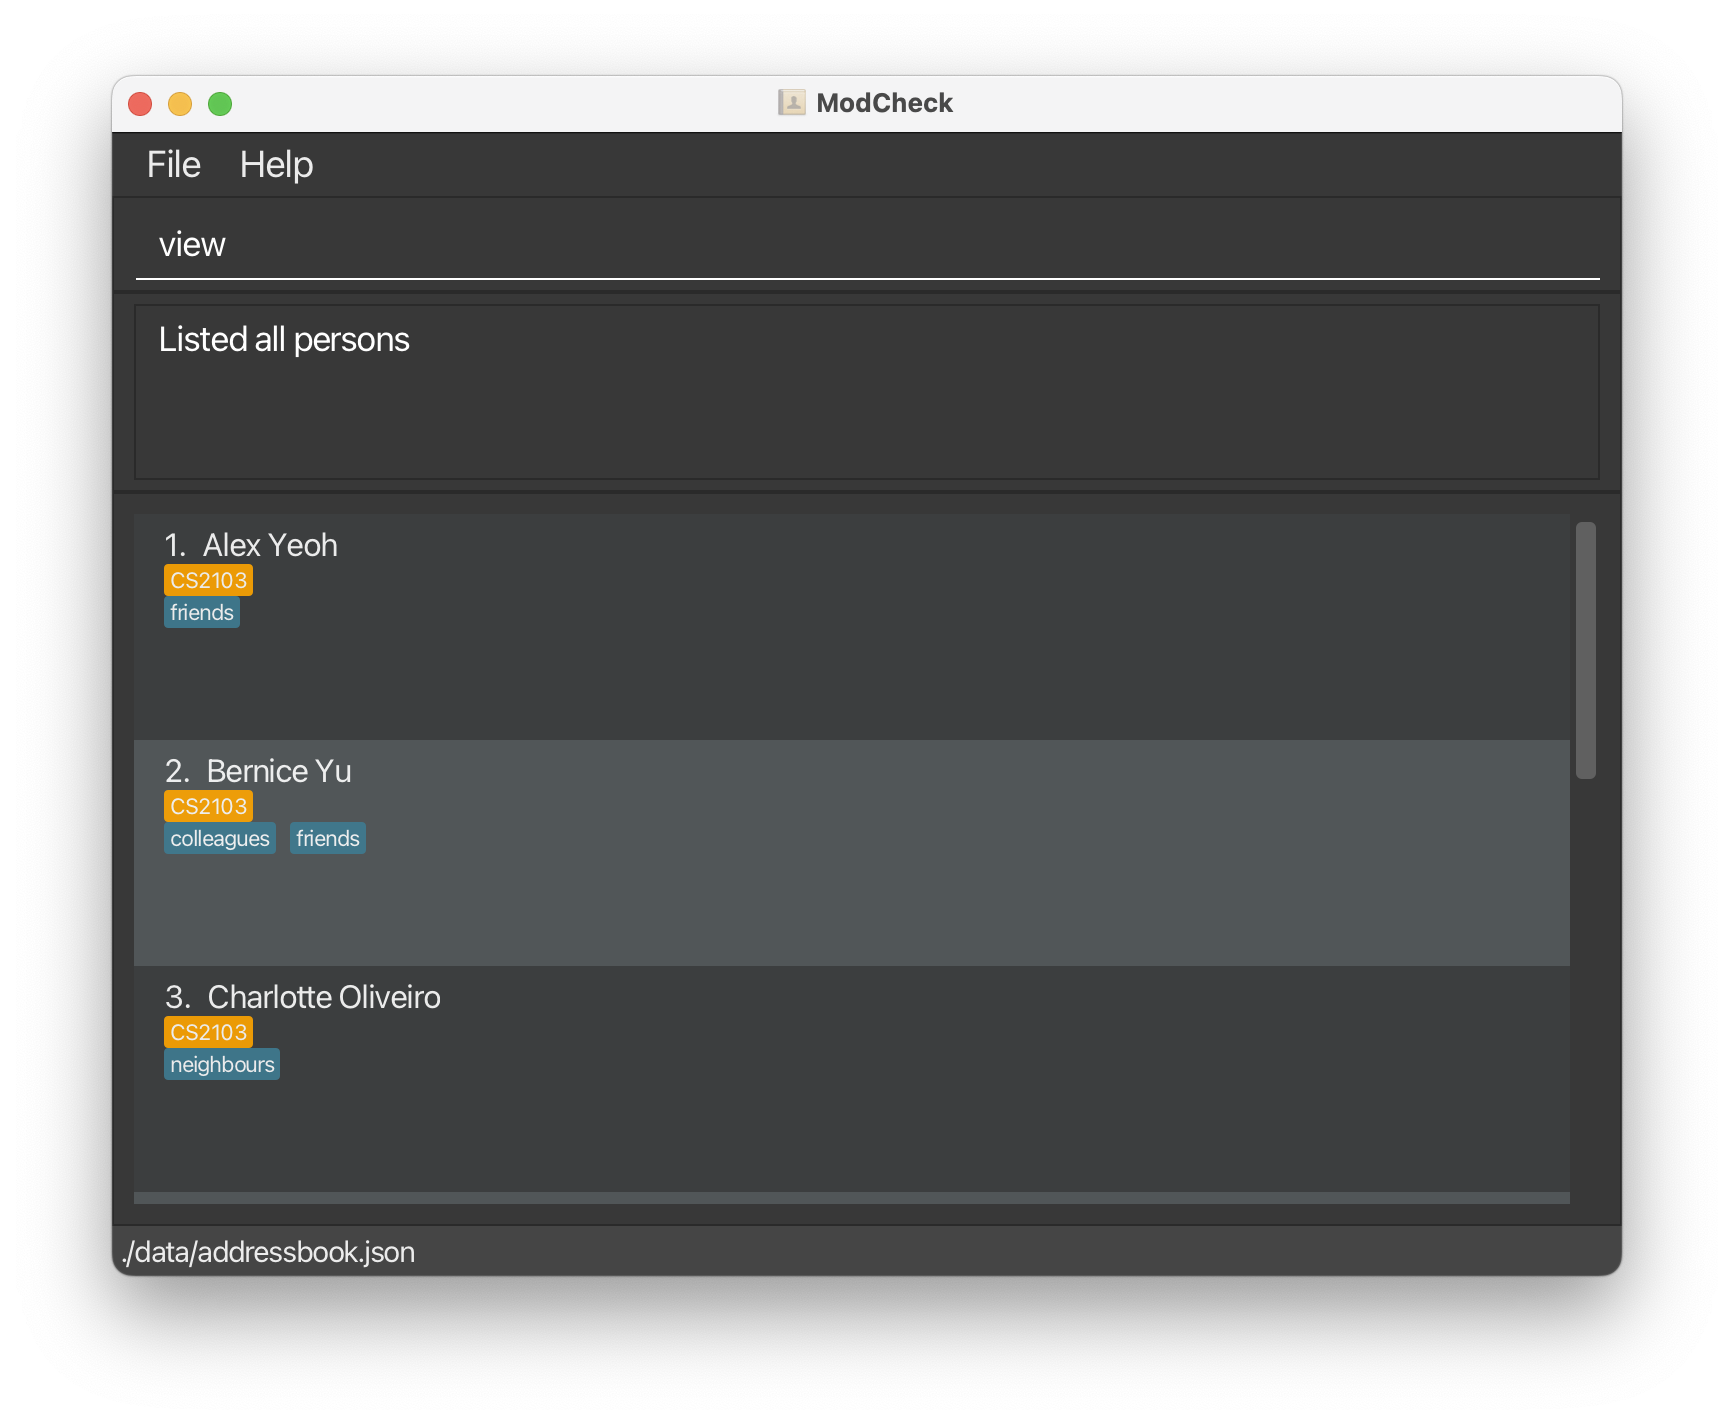Click the ./data/addressbook.json status bar path
Viewport: 1734px width, 1424px height.
[268, 1252]
